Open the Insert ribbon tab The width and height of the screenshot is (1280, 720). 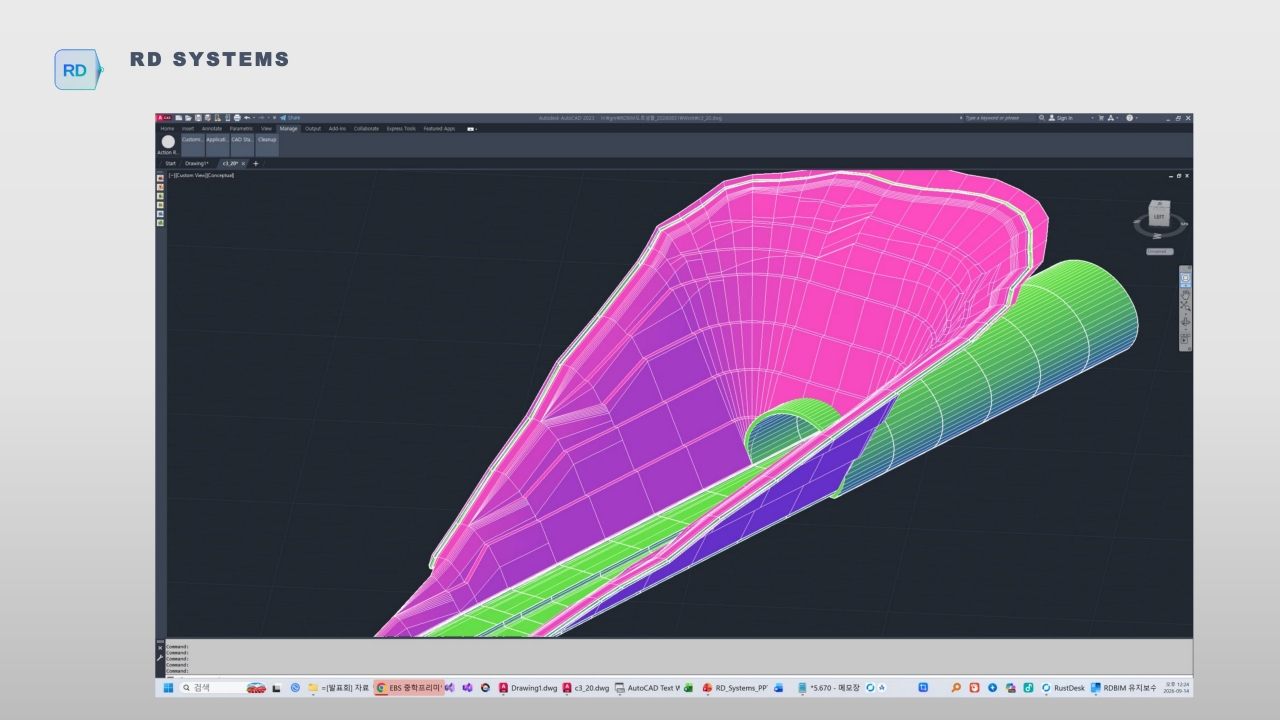coord(188,129)
